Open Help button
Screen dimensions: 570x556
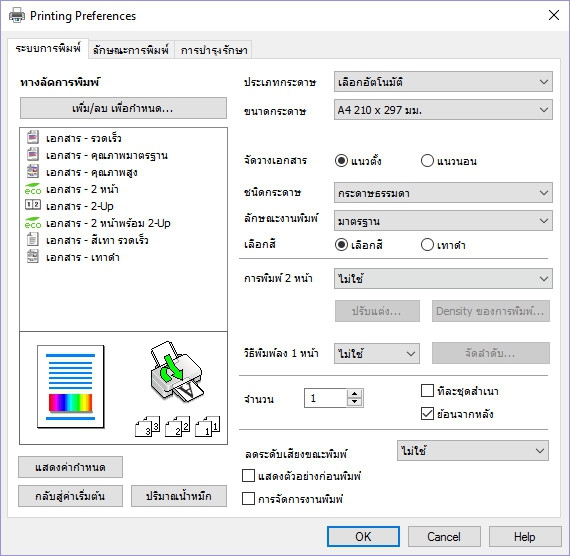[x=525, y=536]
